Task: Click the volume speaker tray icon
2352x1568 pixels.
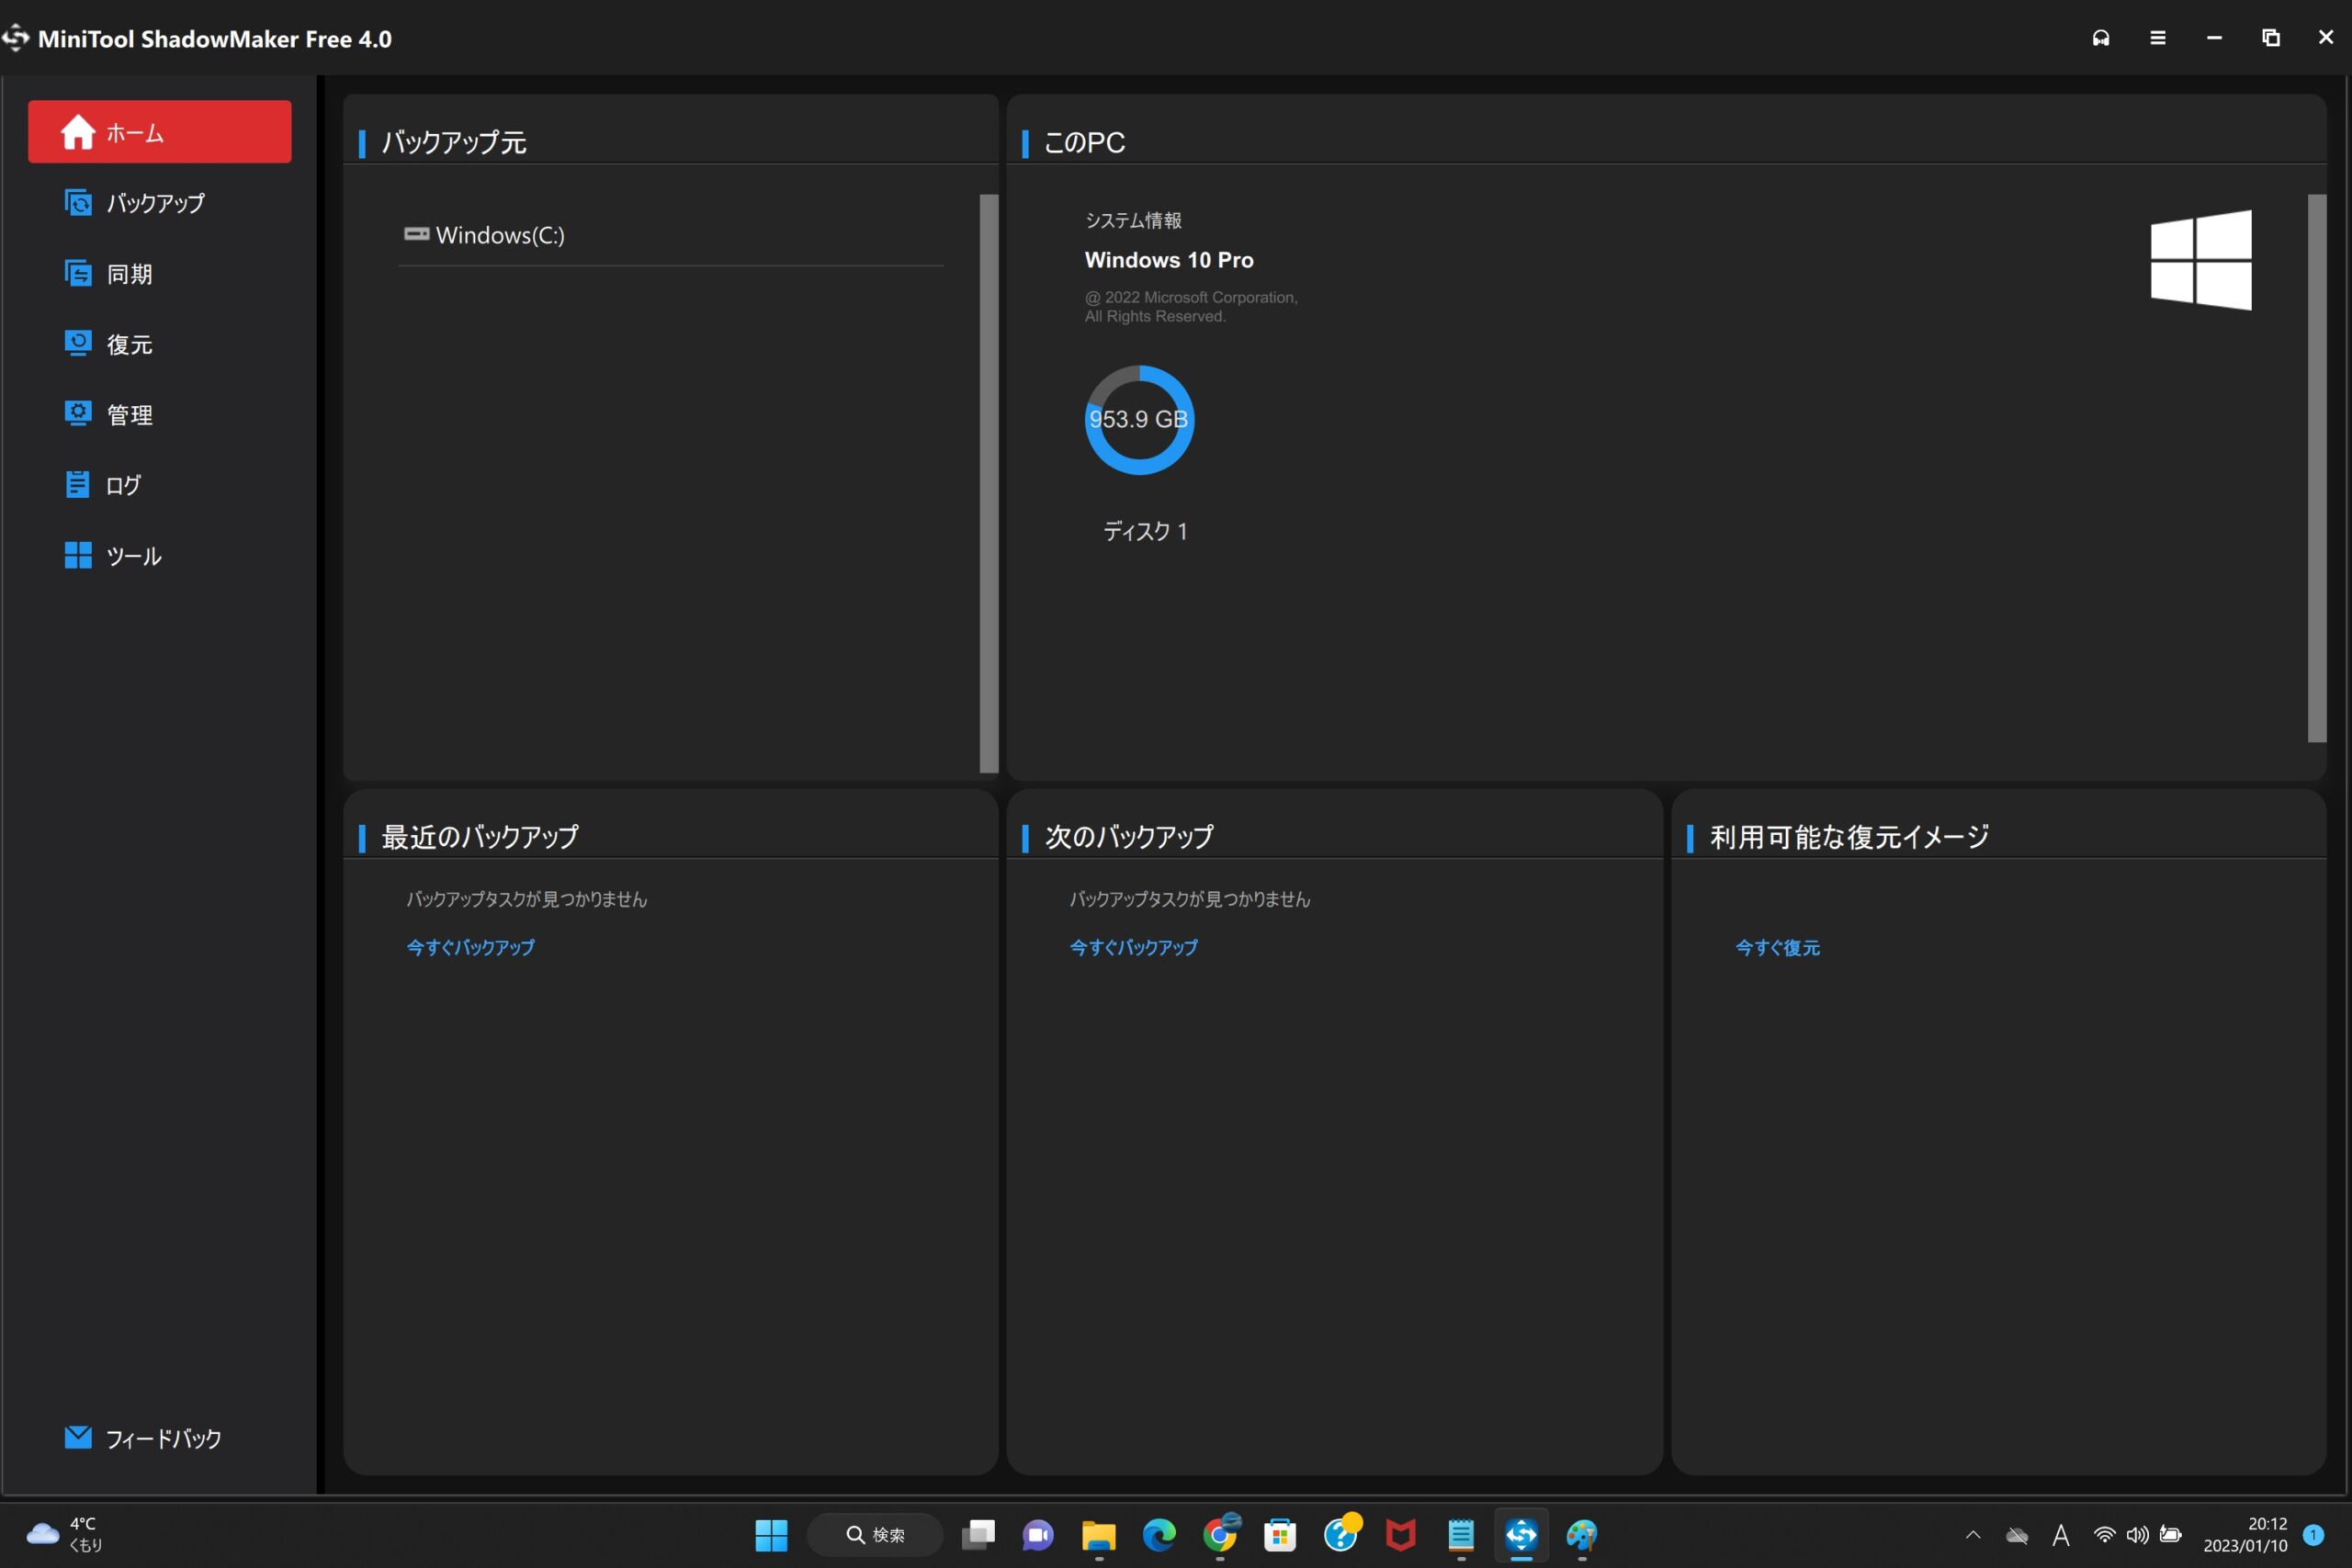Action: (x=2137, y=1534)
